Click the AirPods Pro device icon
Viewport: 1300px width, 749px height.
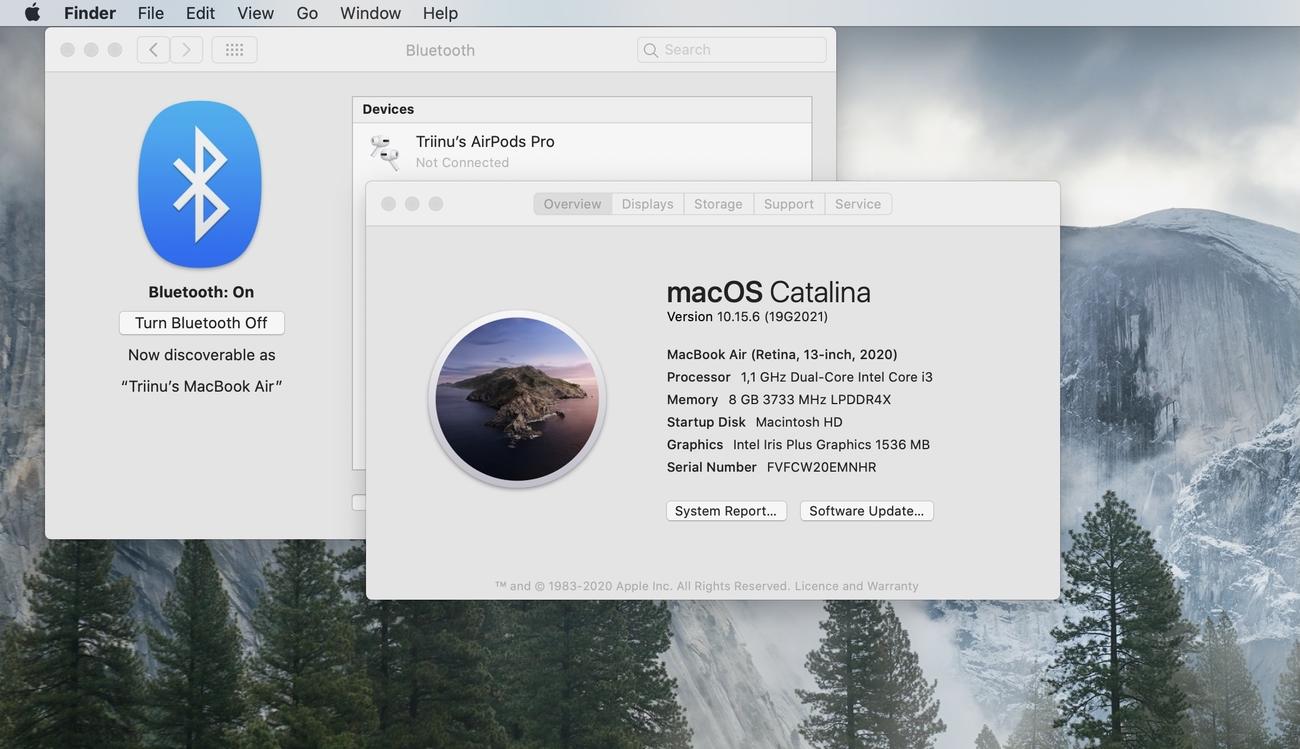point(384,152)
